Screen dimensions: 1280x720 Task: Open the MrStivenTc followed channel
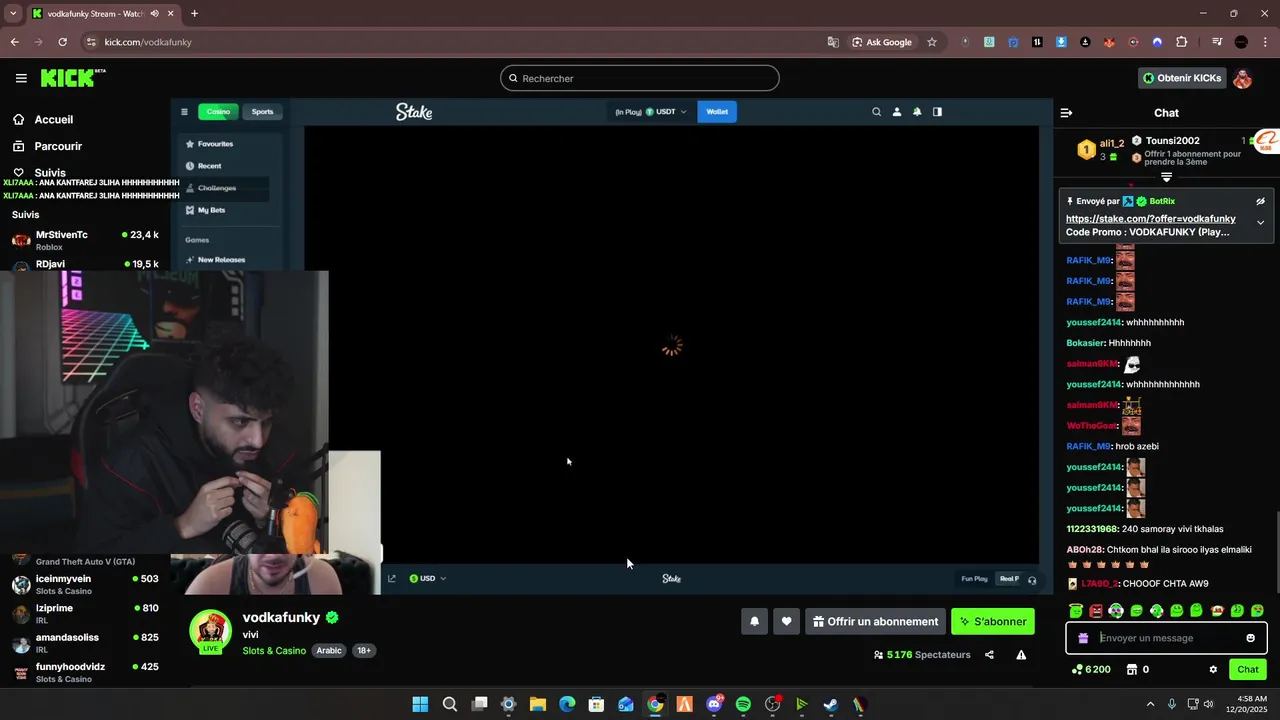(85, 239)
